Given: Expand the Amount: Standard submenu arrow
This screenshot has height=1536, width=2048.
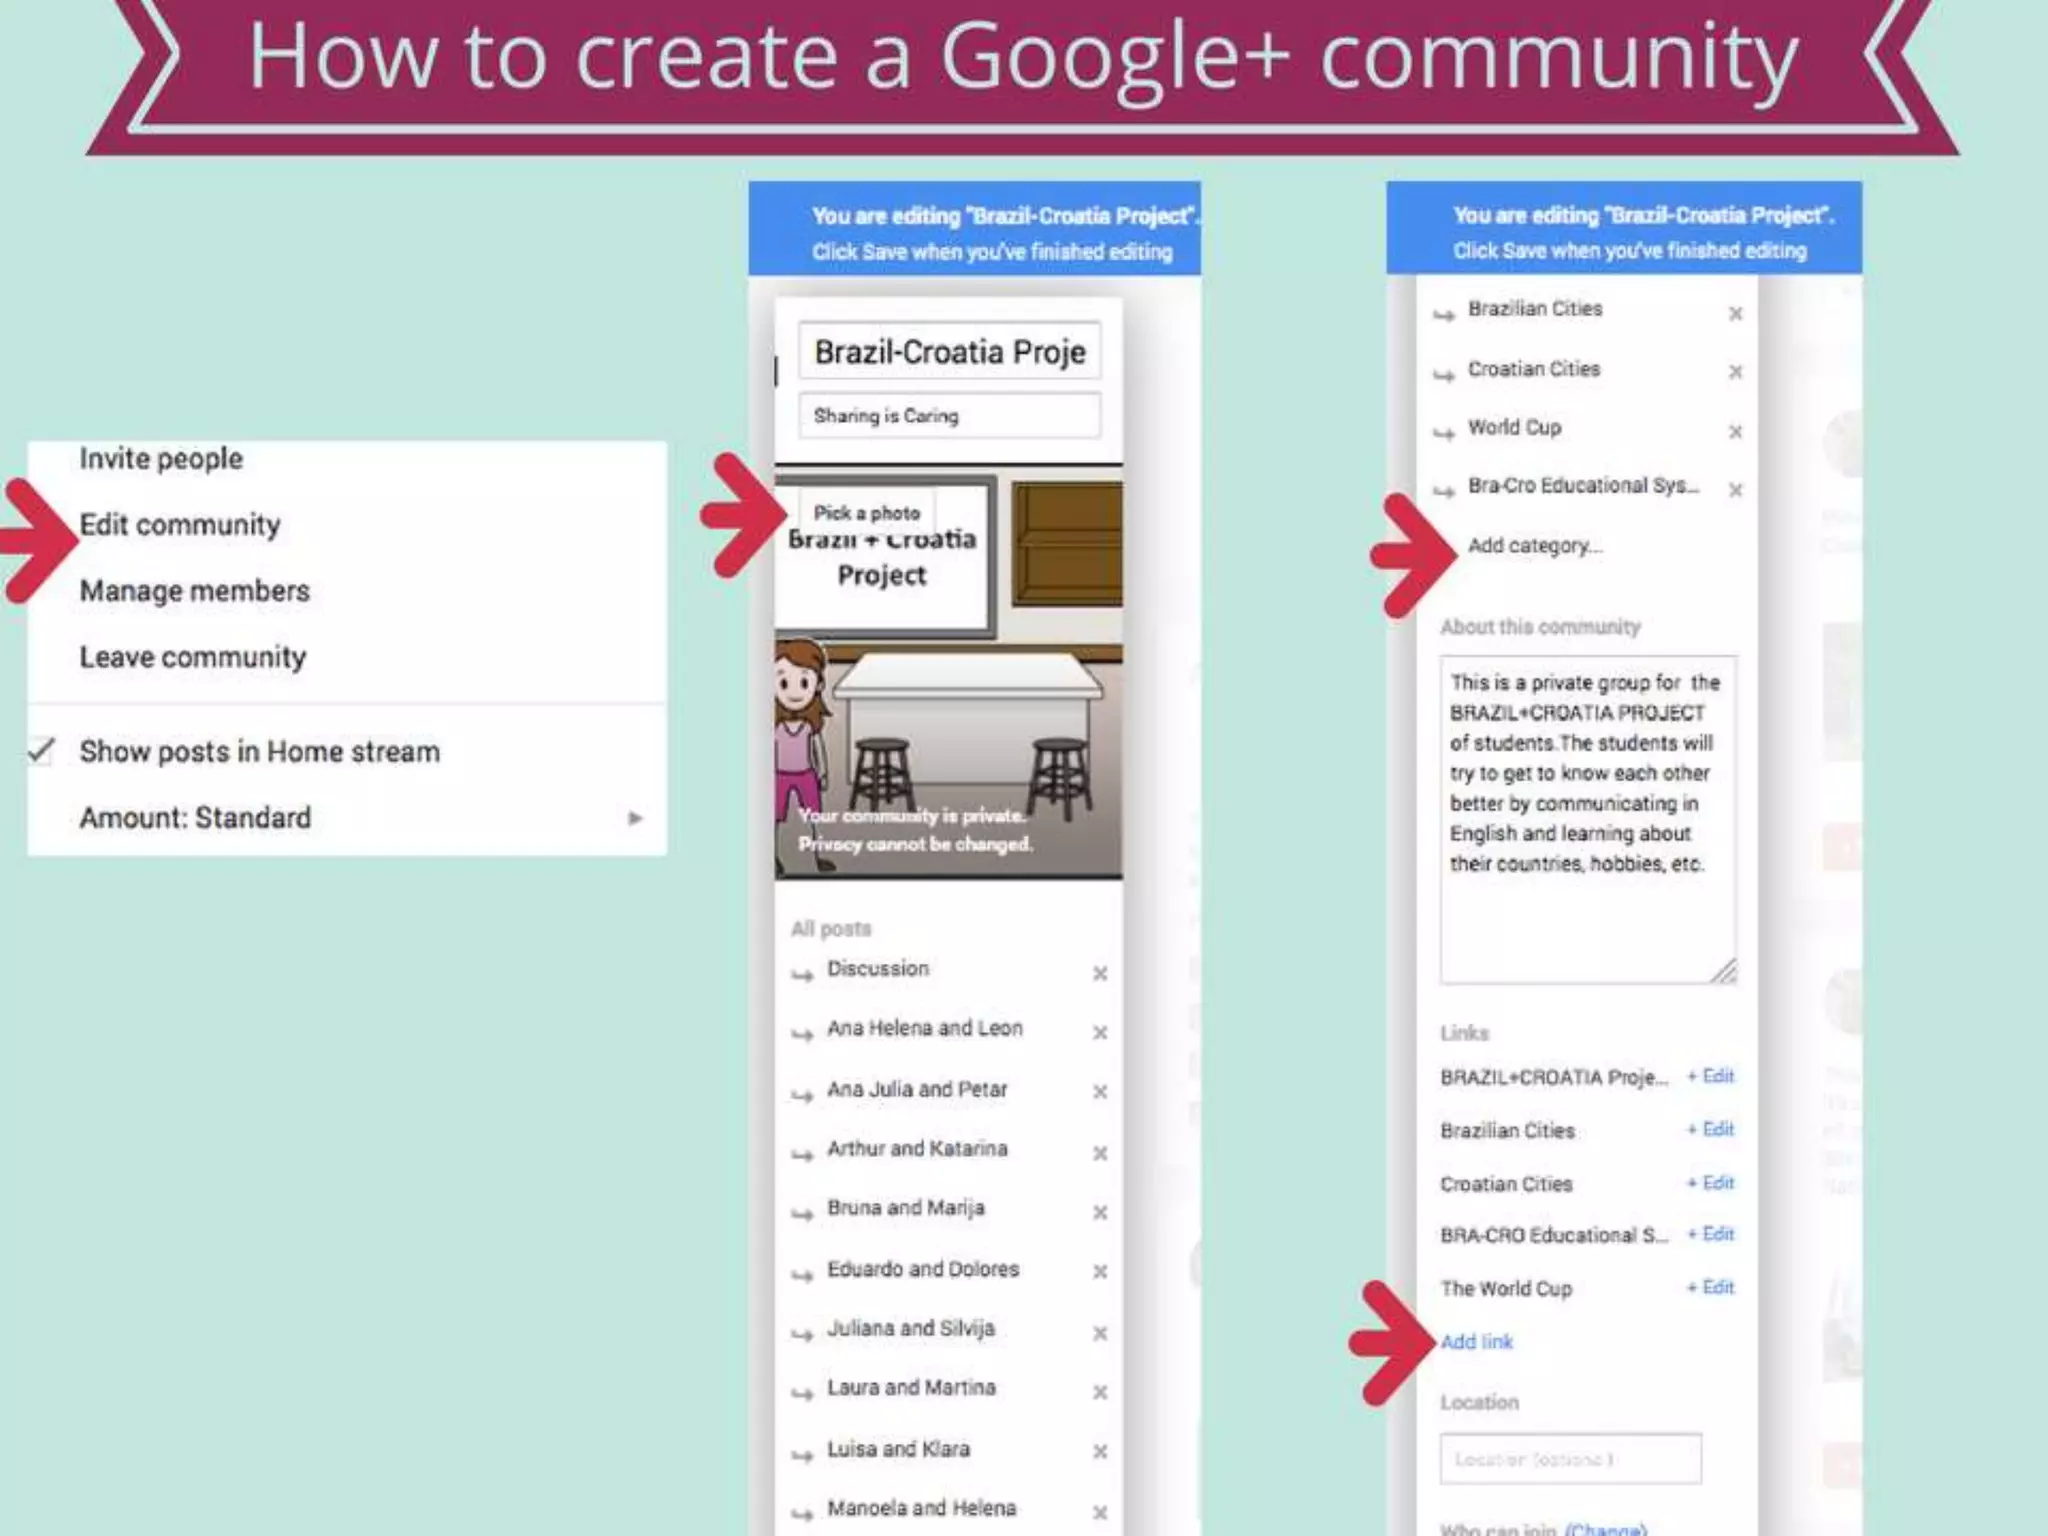Looking at the screenshot, I should pos(634,818).
